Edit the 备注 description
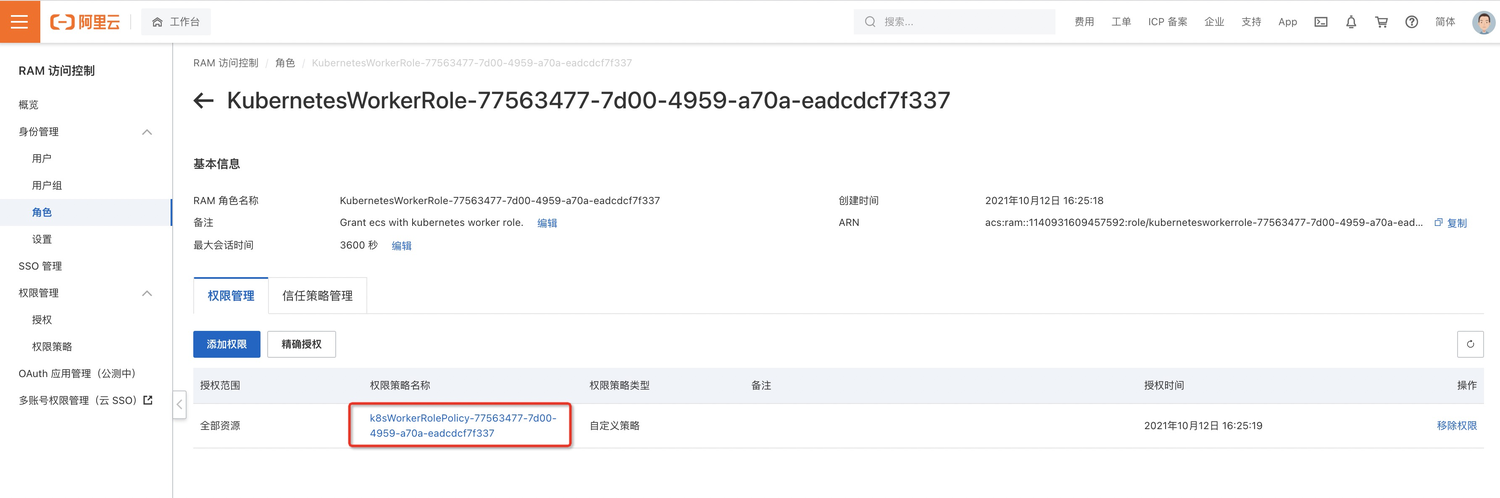 (x=547, y=223)
